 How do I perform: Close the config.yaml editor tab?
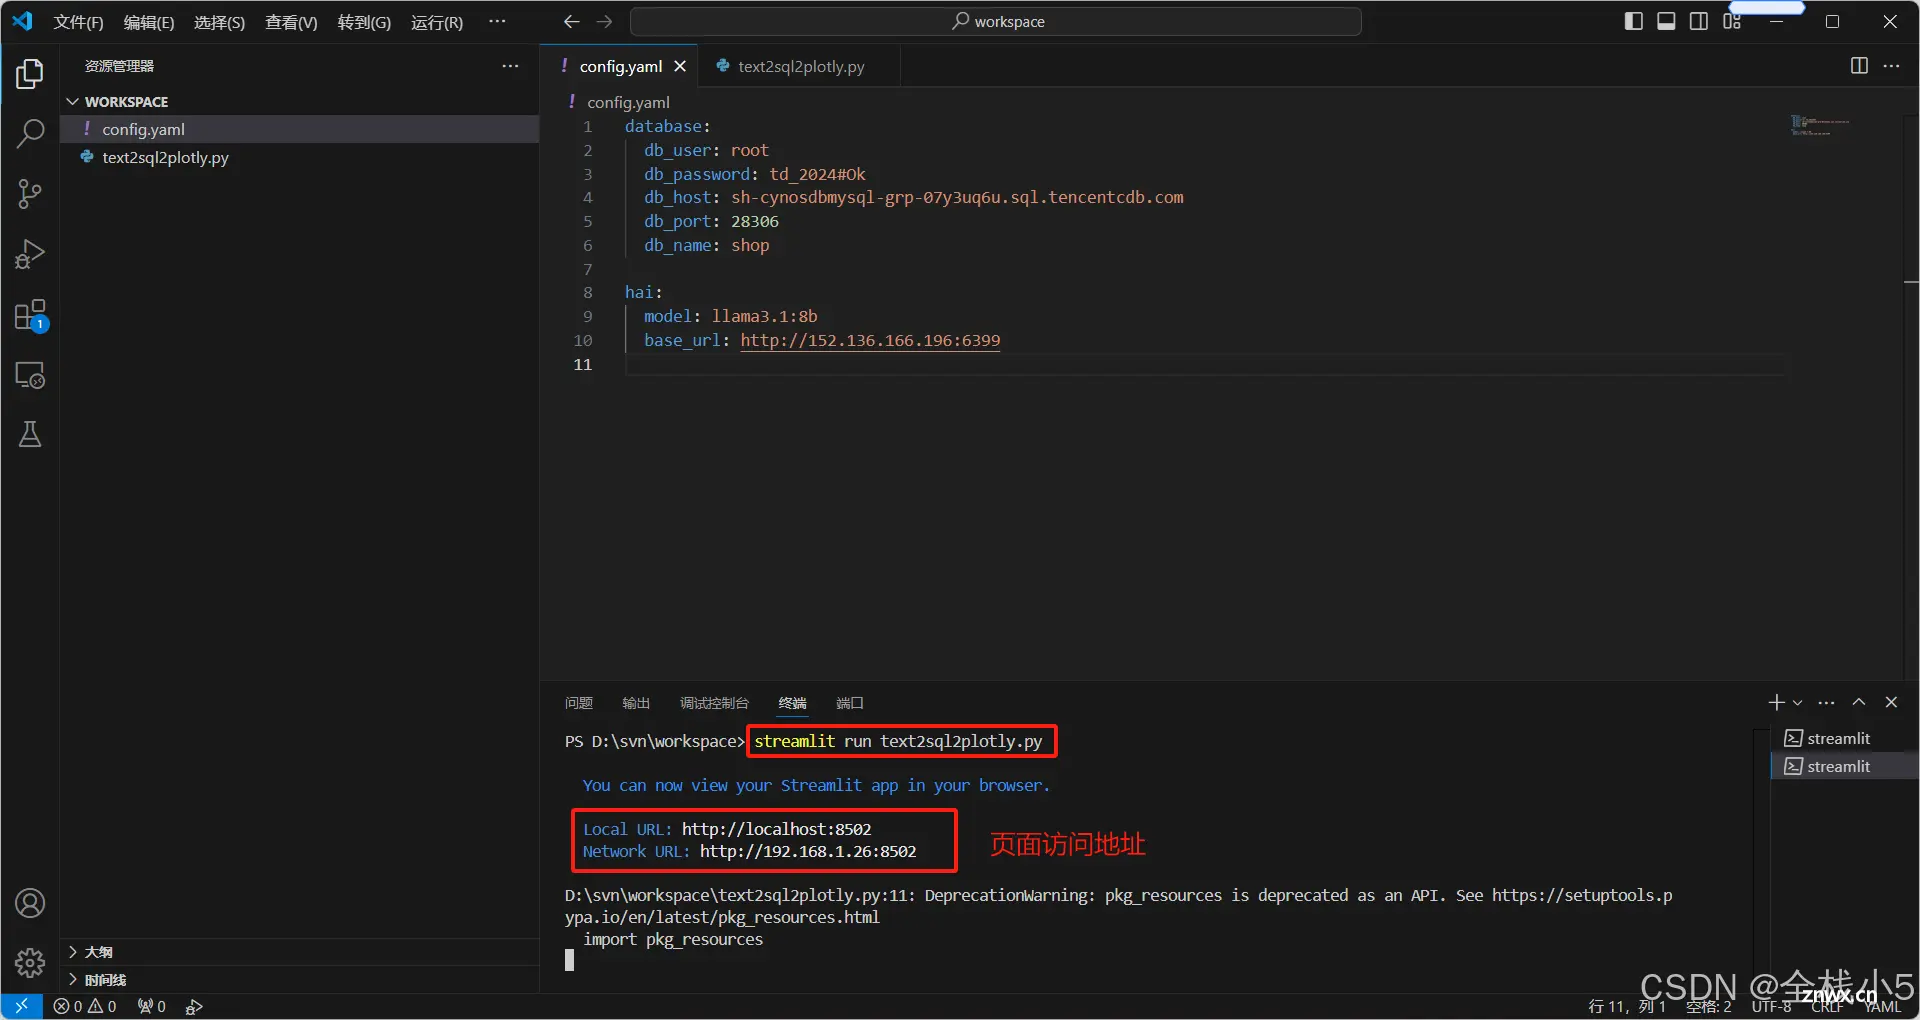pos(680,66)
